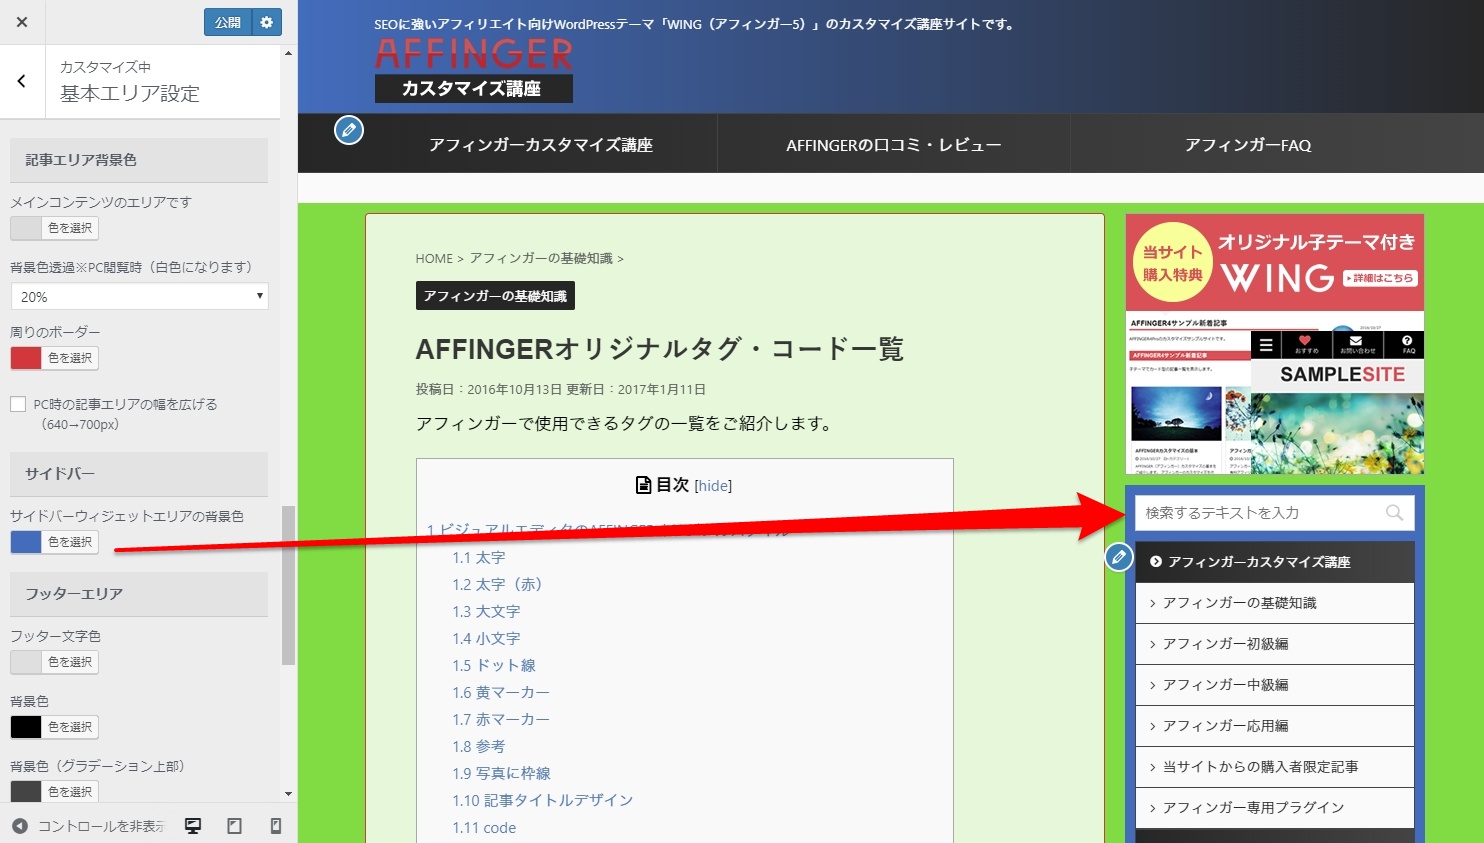Open アフィンガーカスタマイズ講座 header menu item
The image size is (1484, 843).
click(541, 145)
